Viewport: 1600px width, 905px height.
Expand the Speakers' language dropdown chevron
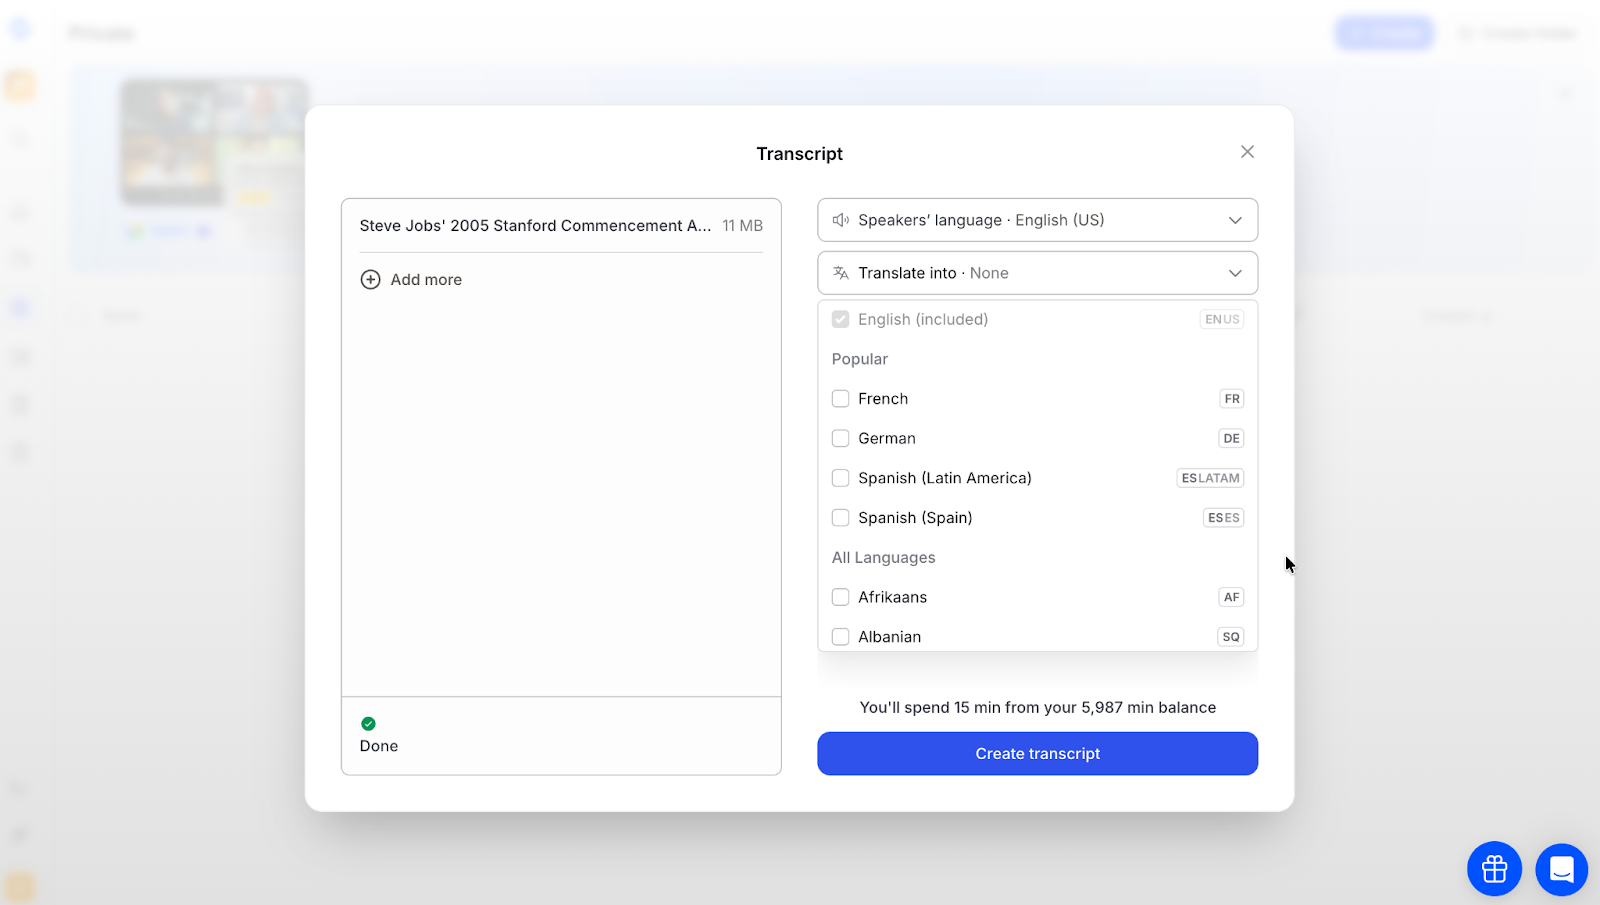click(1235, 220)
